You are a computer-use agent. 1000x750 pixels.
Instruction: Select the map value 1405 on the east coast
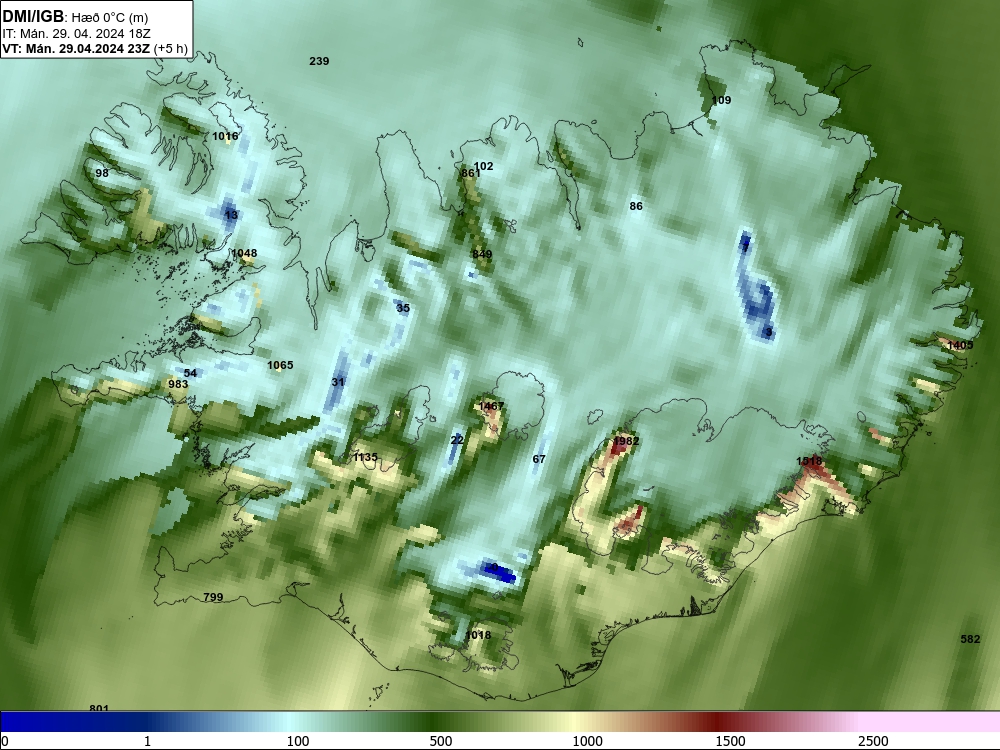click(x=960, y=346)
